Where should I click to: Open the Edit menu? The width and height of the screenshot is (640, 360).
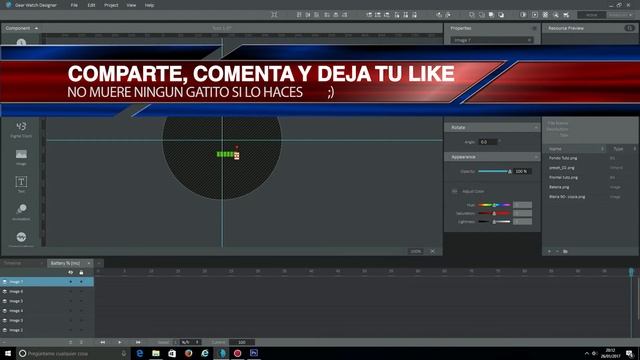(91, 5)
